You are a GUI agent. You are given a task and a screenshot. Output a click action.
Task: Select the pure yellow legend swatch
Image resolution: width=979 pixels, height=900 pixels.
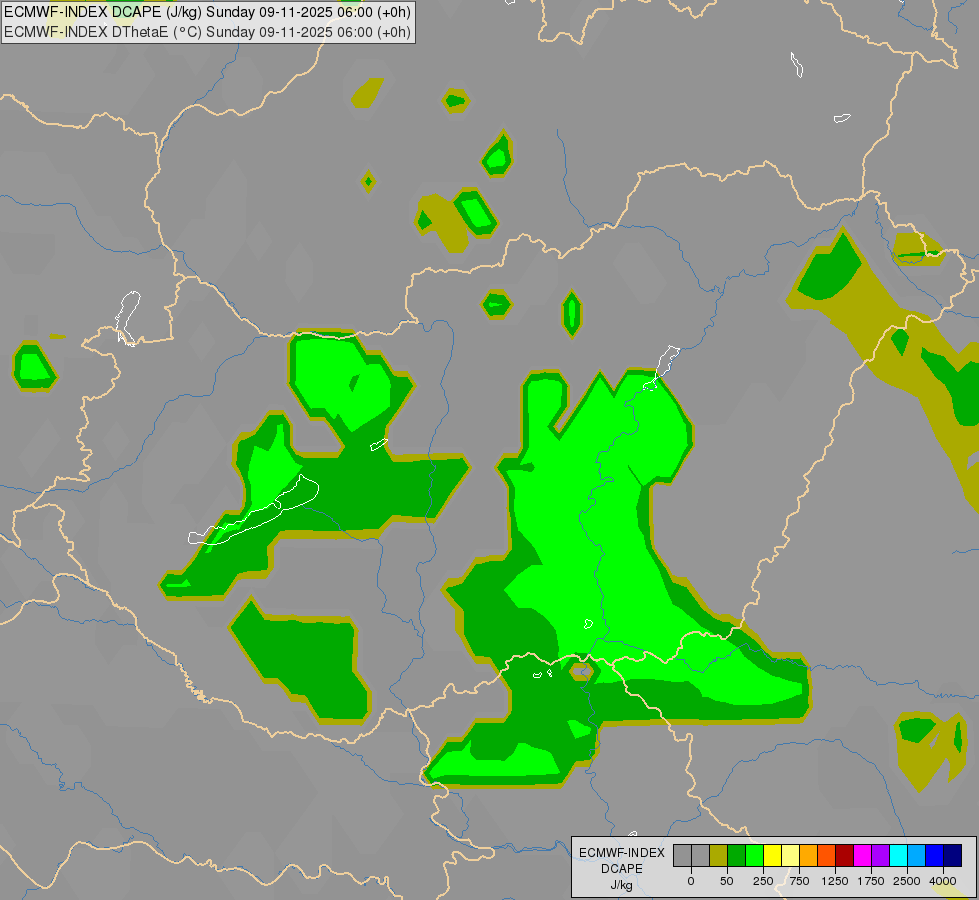click(772, 856)
